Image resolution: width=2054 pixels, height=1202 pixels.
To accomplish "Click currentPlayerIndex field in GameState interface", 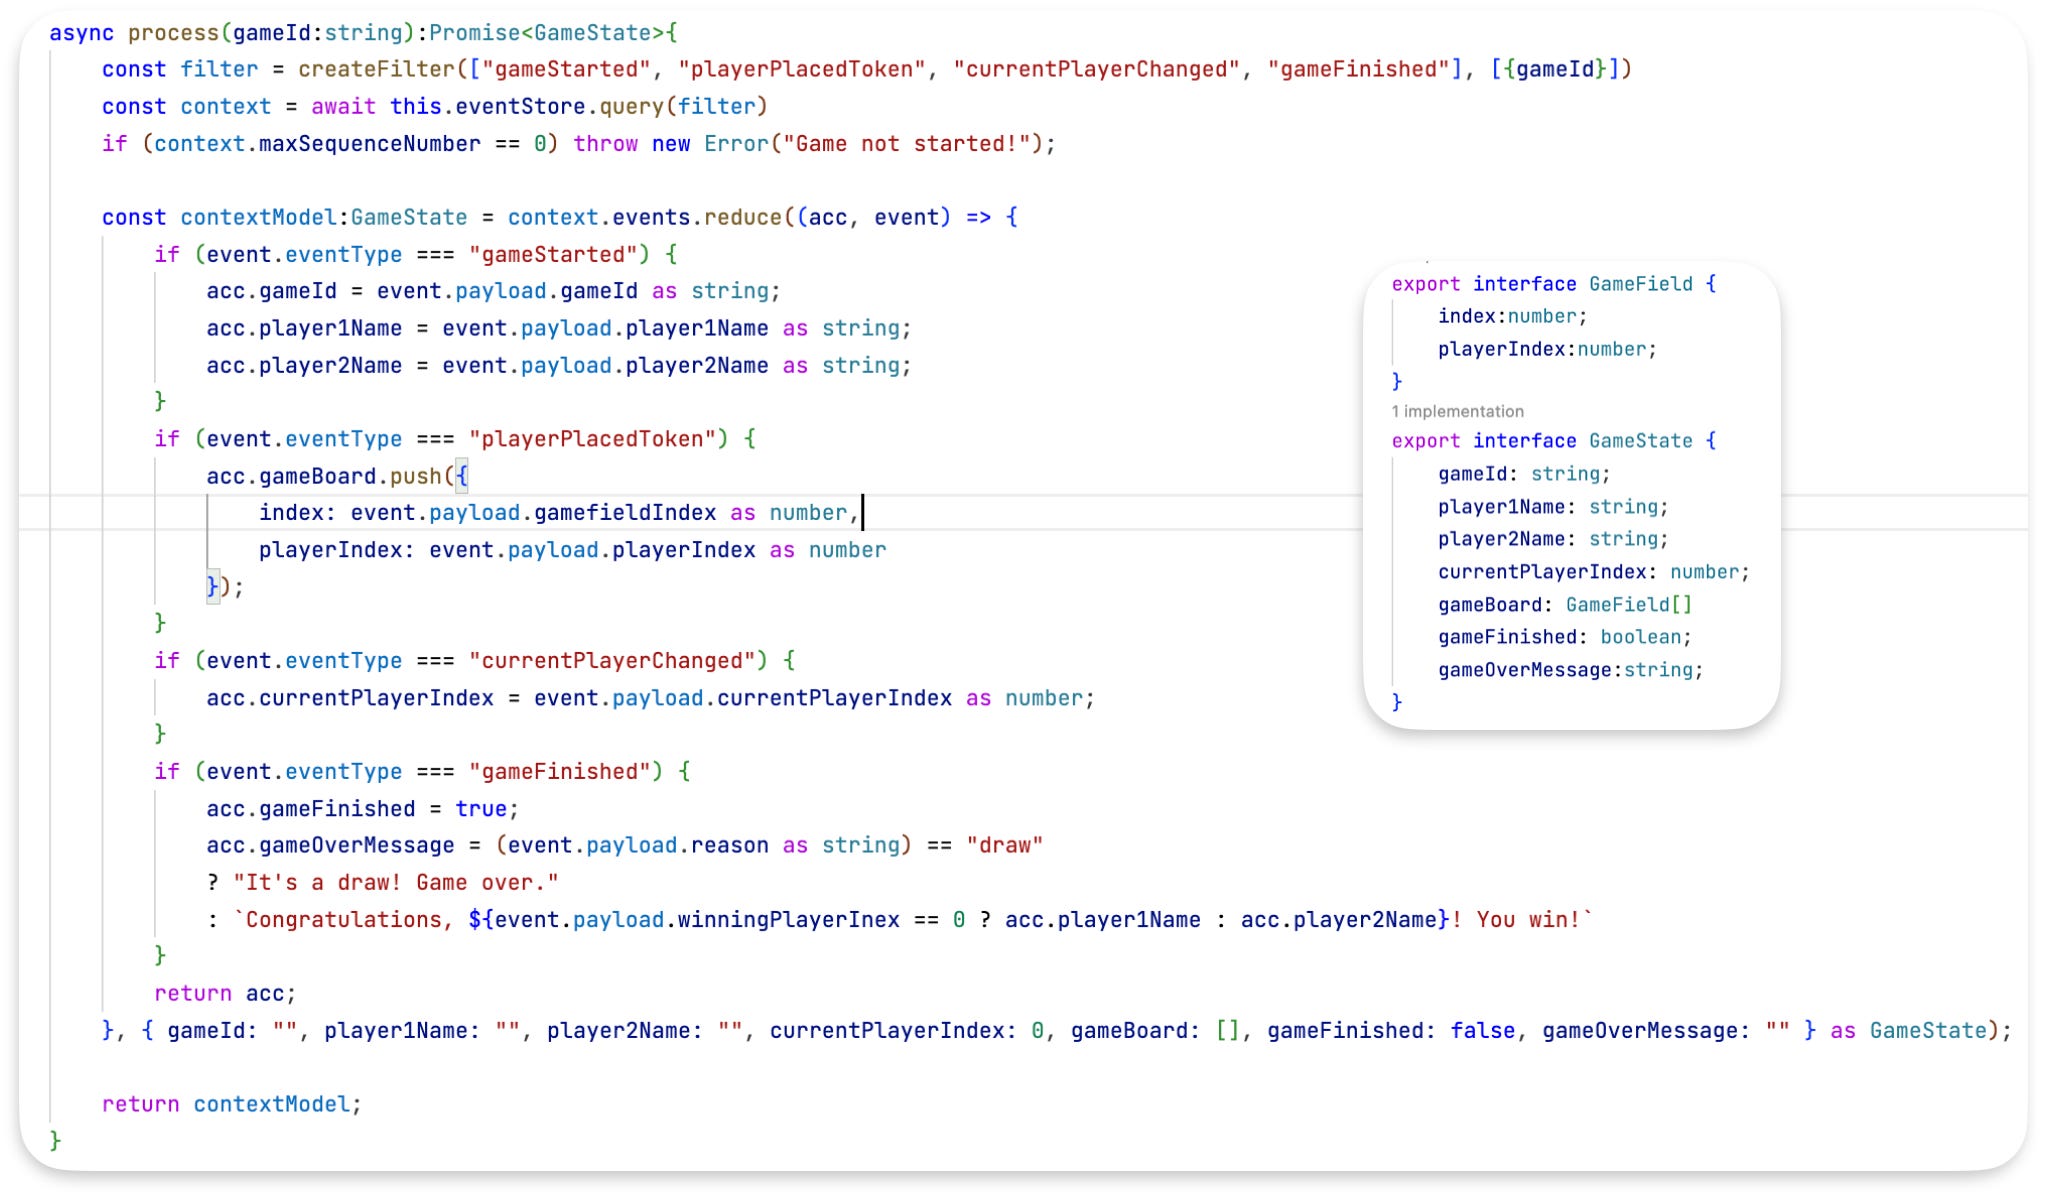I will (1542, 572).
